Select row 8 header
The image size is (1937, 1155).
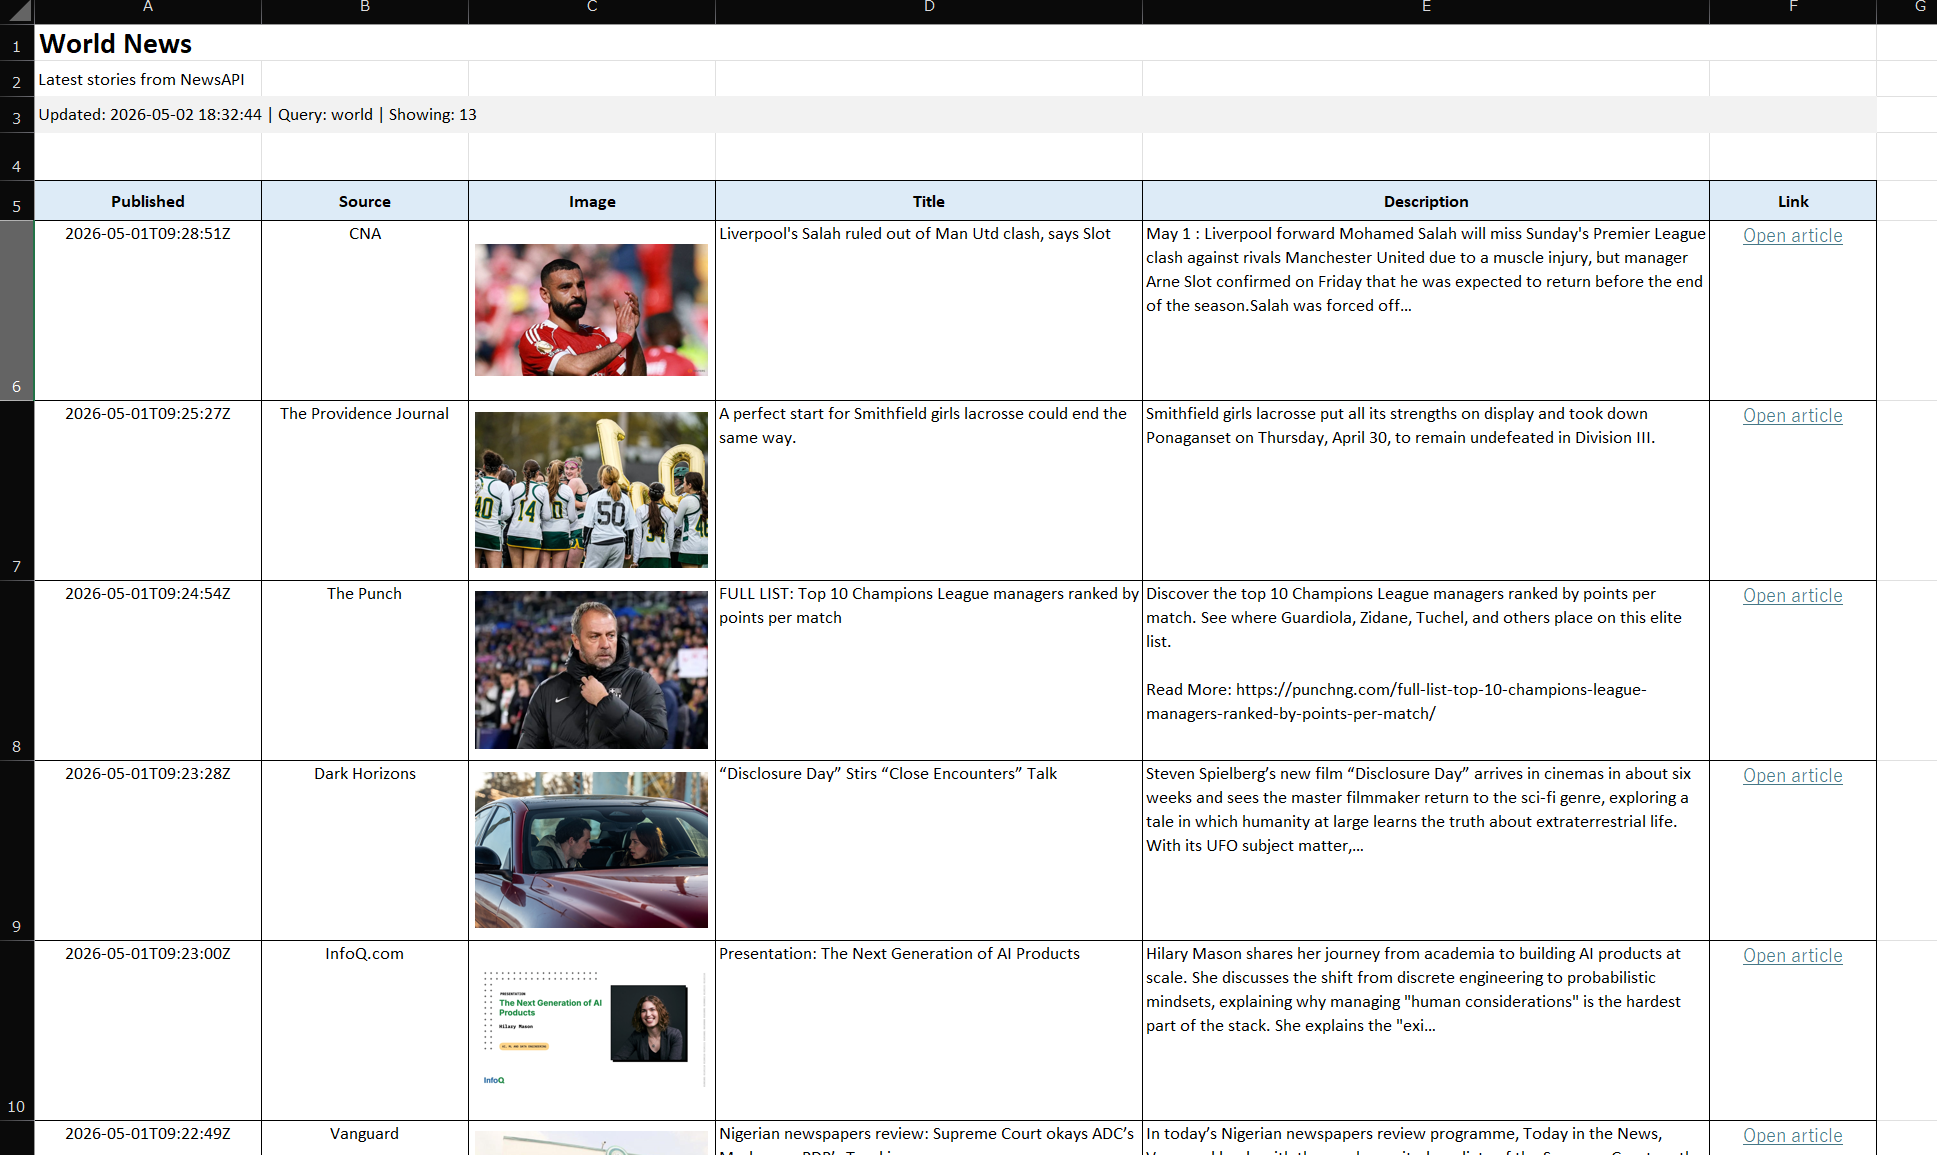coord(17,671)
